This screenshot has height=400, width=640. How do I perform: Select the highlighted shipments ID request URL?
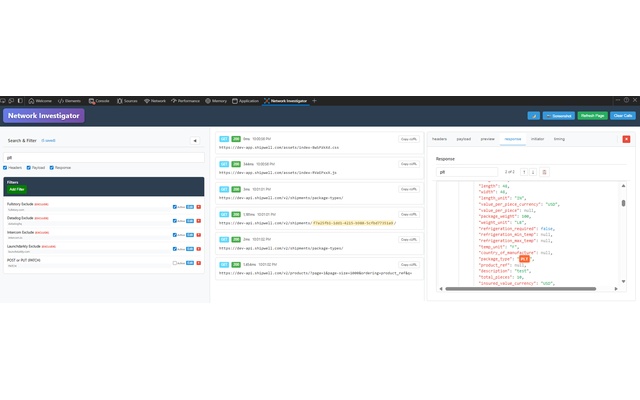tap(307, 223)
